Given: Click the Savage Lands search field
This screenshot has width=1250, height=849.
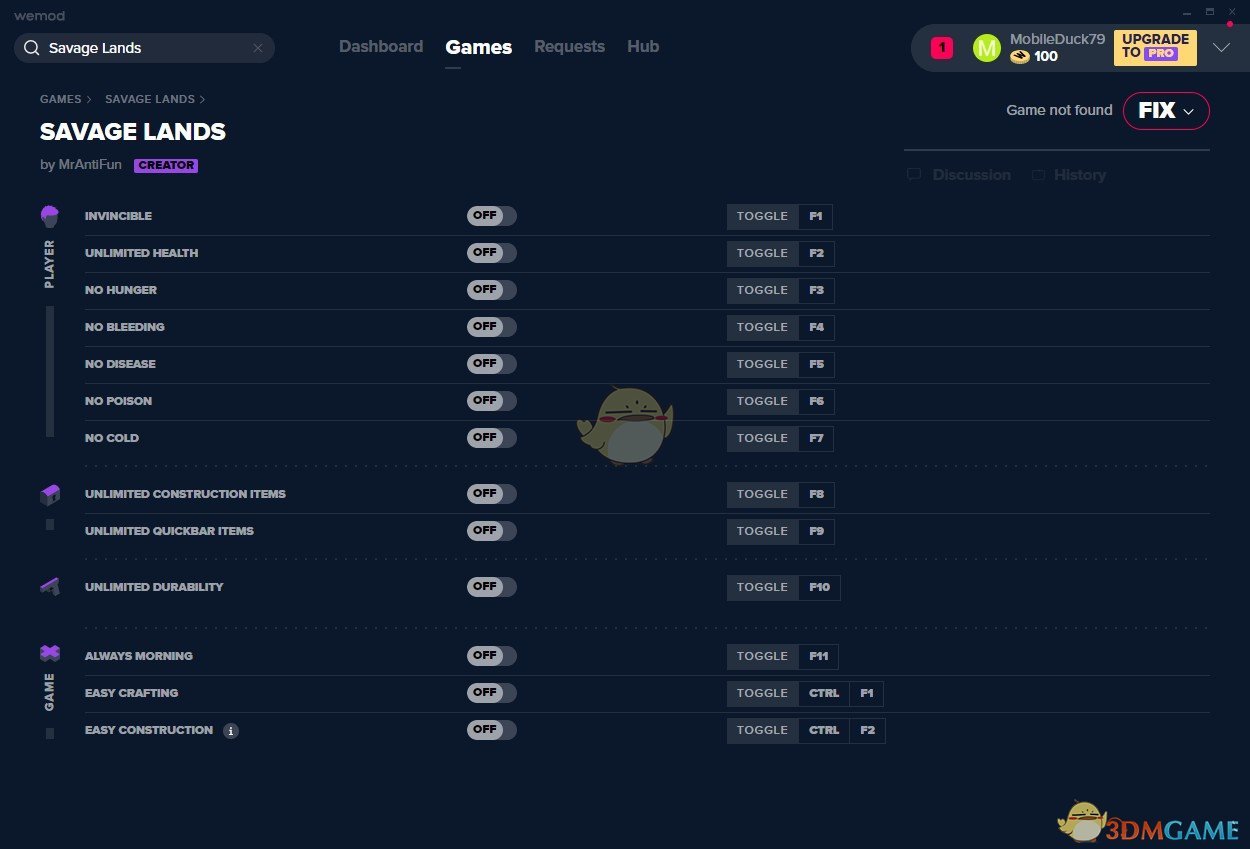Looking at the screenshot, I should point(144,48).
